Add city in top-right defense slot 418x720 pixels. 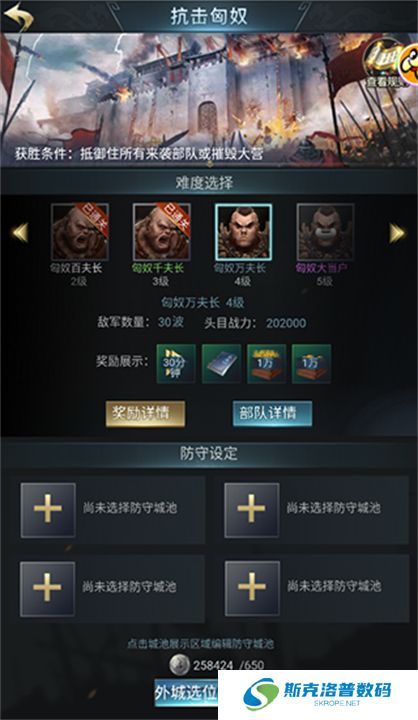click(x=252, y=510)
